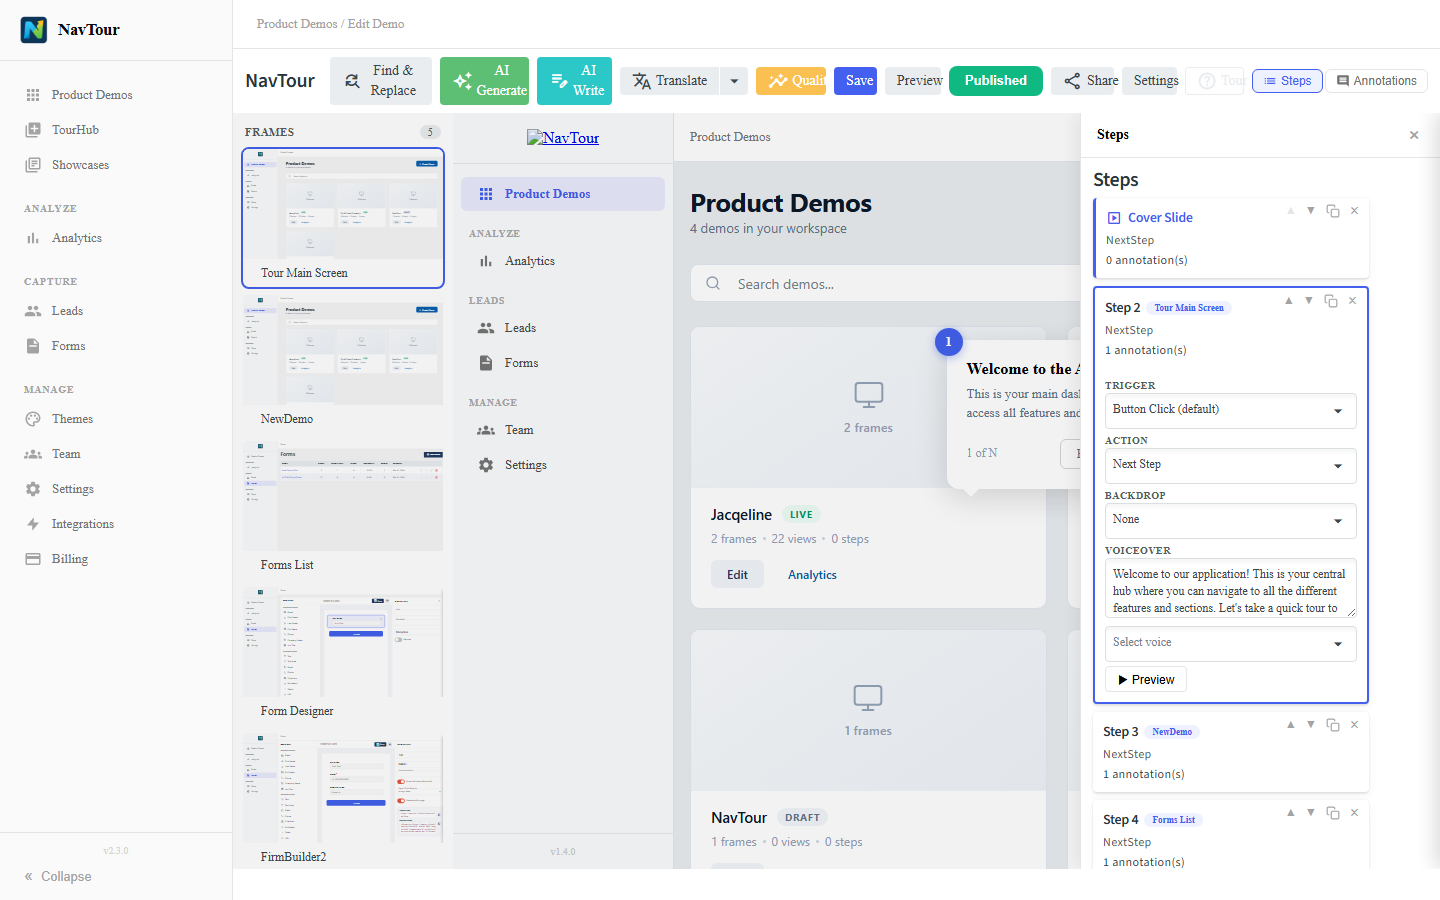
Task: Click the yellow Quality button
Action: click(x=791, y=81)
